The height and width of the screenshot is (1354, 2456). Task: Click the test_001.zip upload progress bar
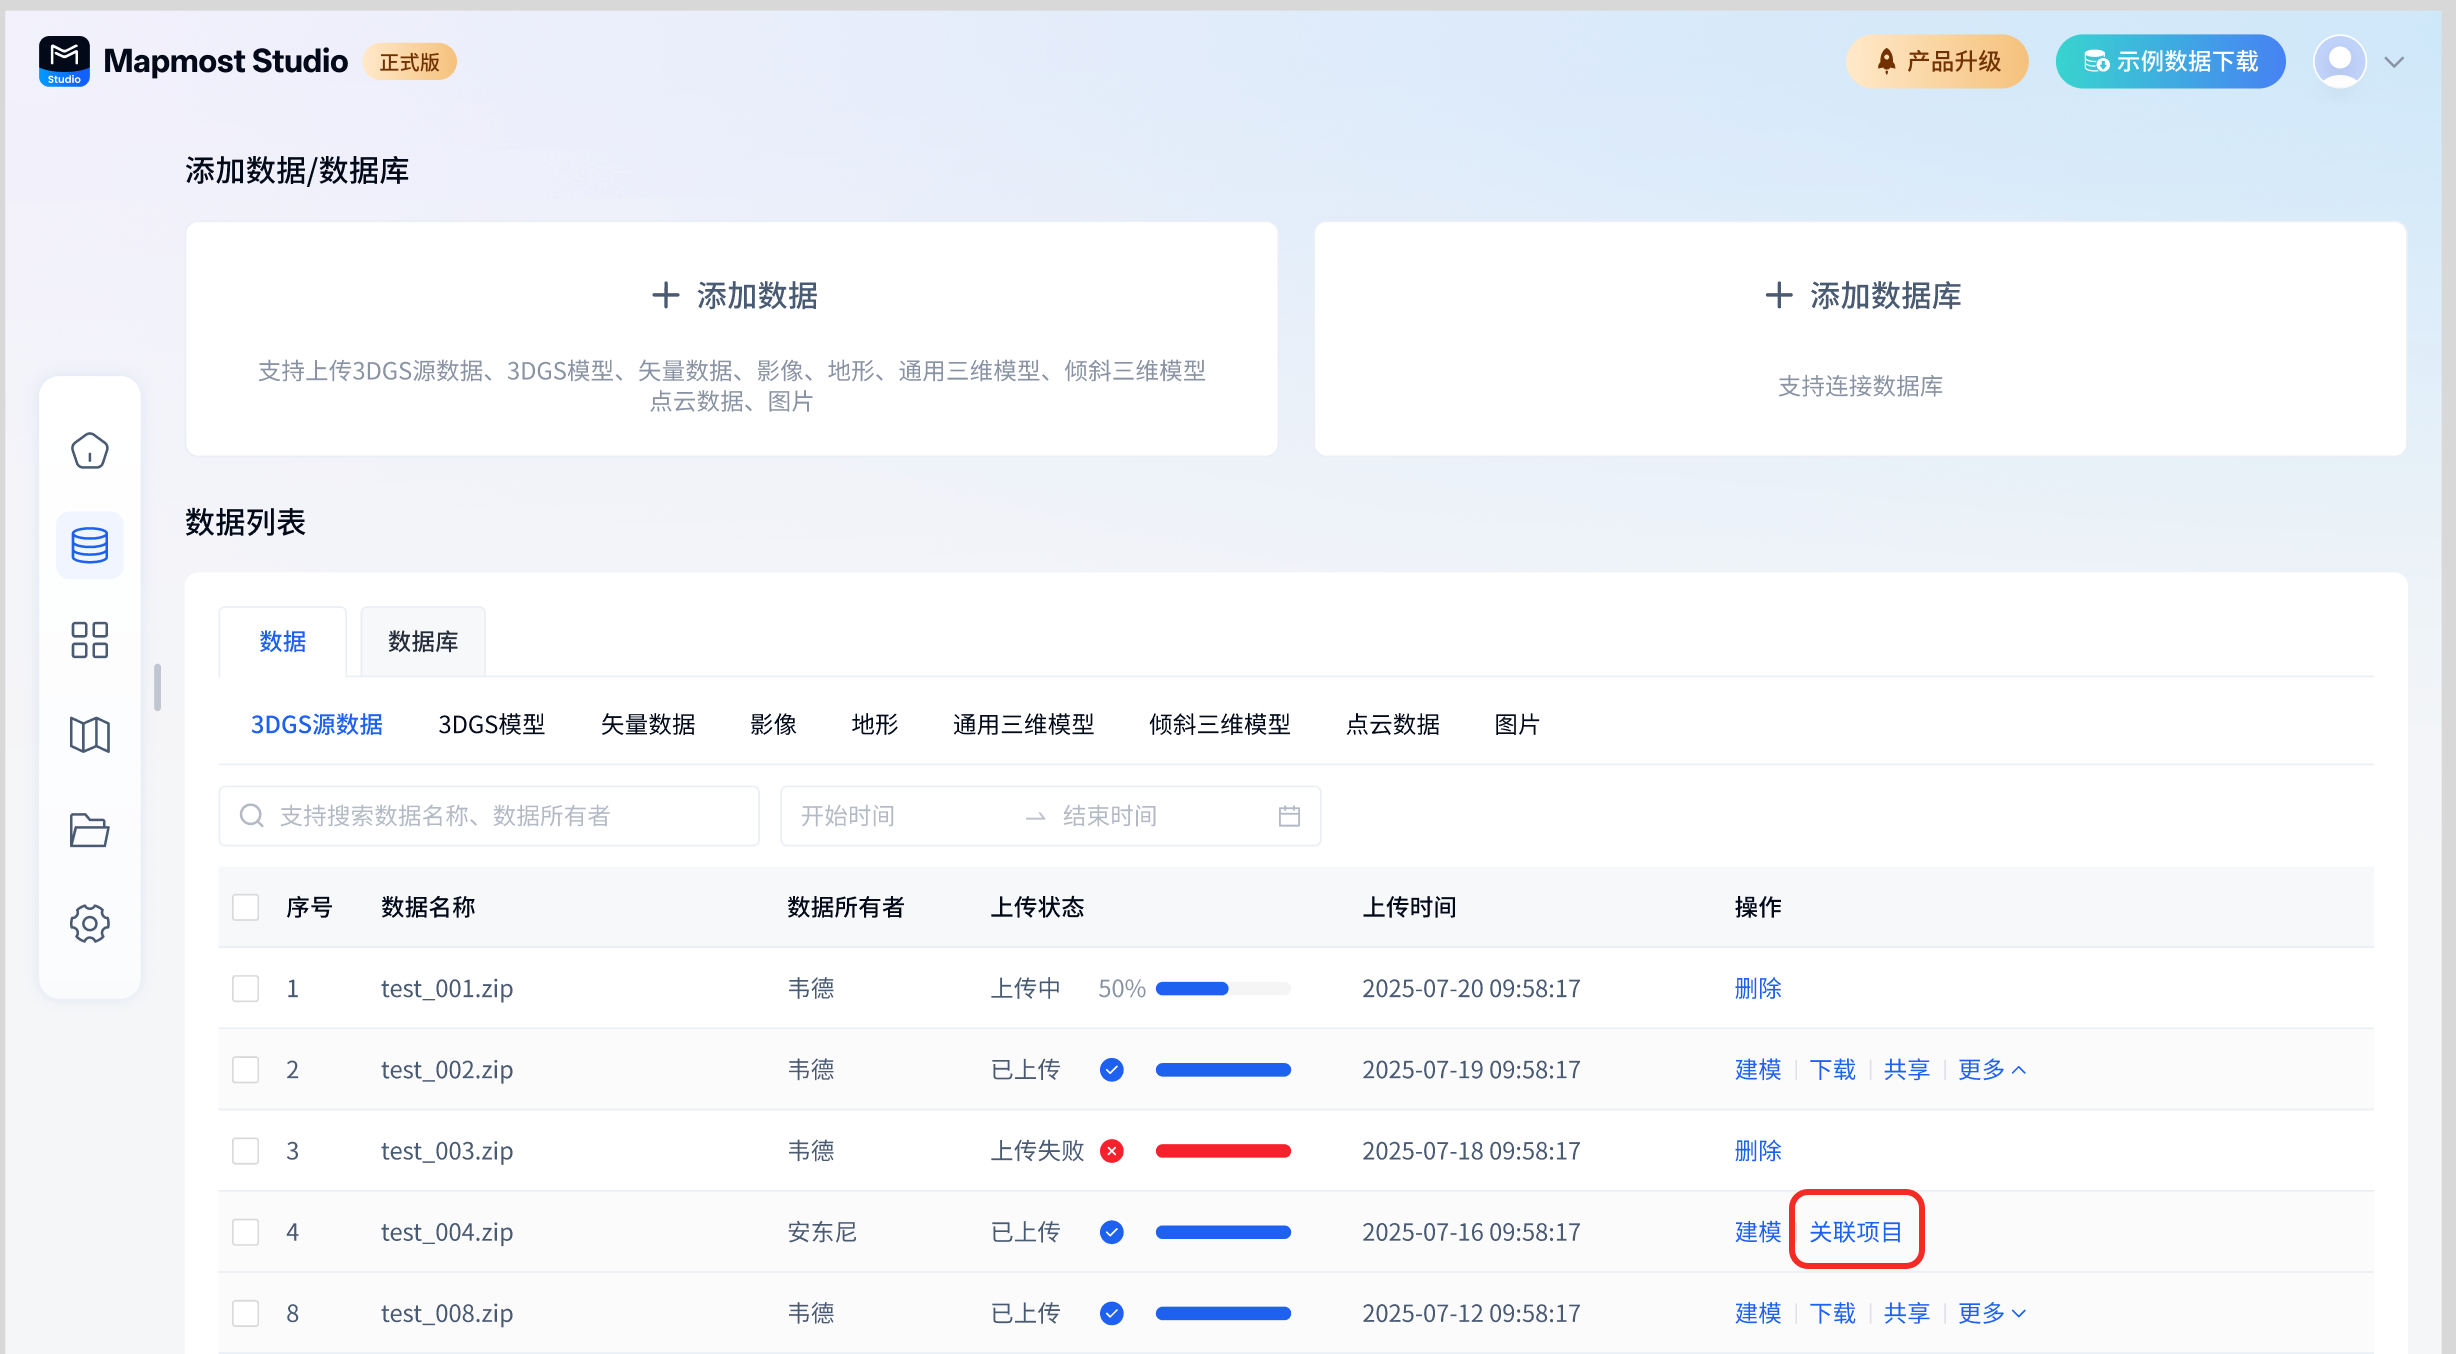[1222, 989]
